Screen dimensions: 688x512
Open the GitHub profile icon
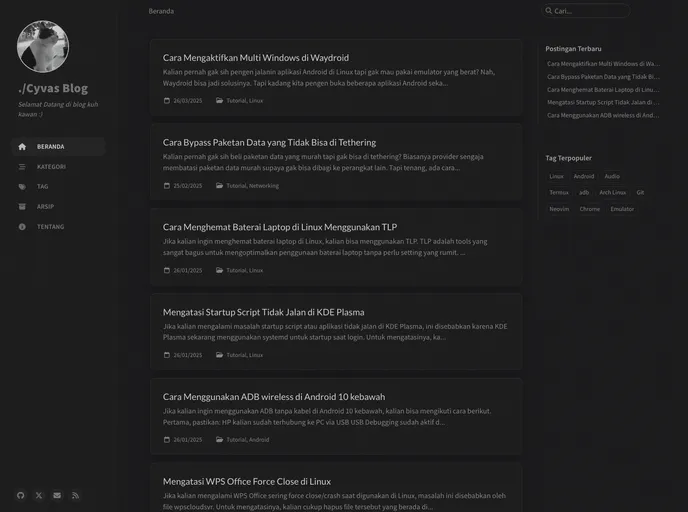pyautogui.click(x=21, y=495)
